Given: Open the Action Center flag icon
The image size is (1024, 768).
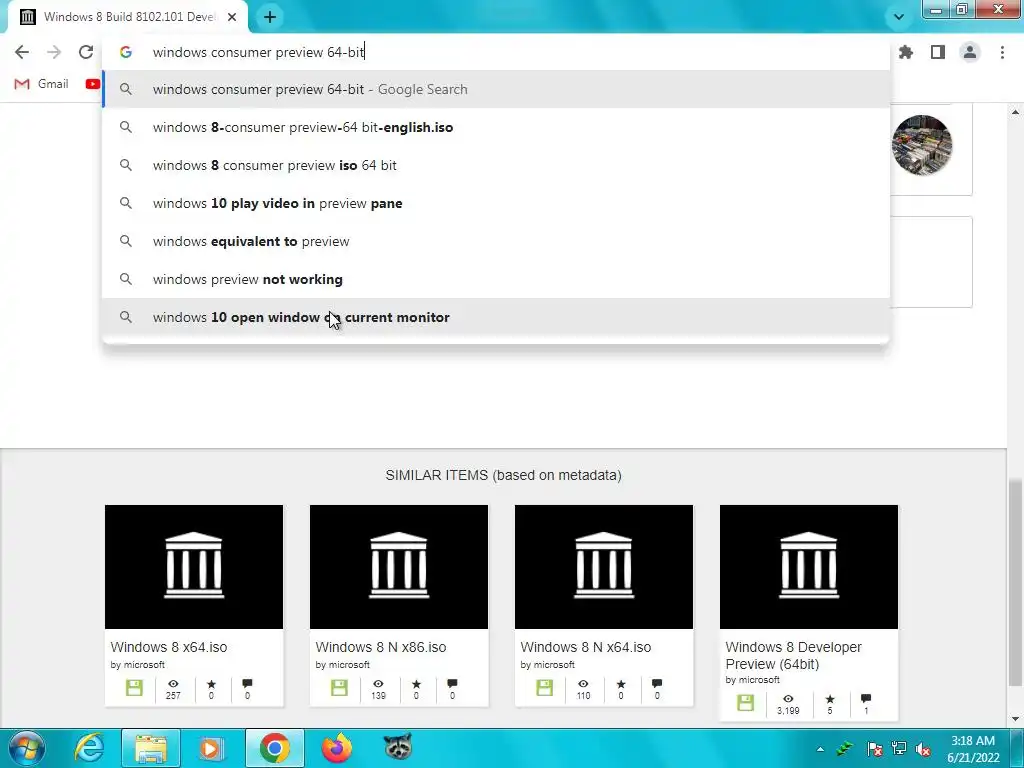Looking at the screenshot, I should tap(874, 749).
